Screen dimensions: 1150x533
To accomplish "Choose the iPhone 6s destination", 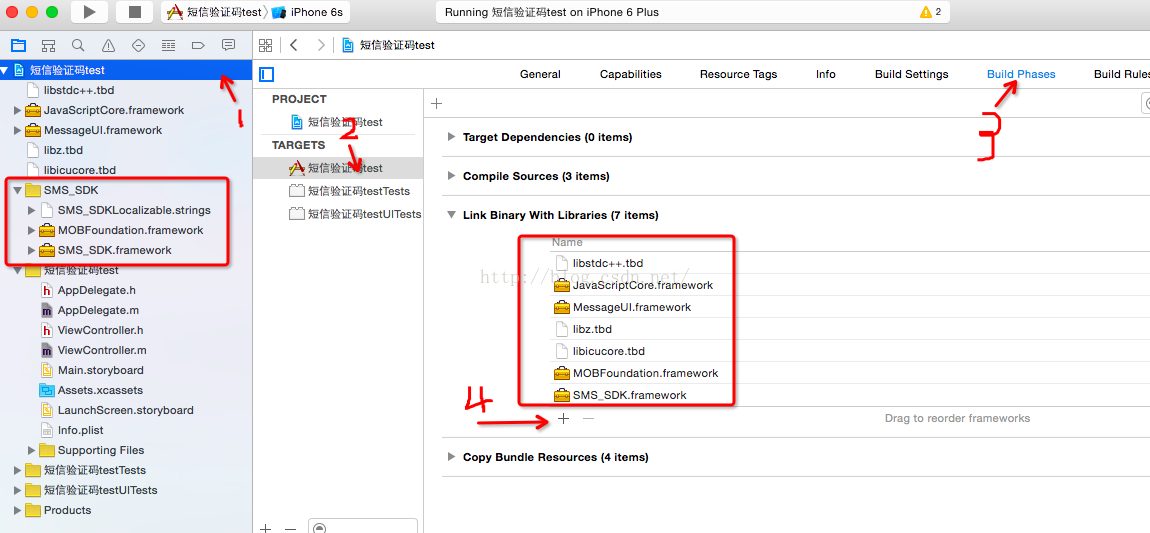I will pyautogui.click(x=308, y=12).
